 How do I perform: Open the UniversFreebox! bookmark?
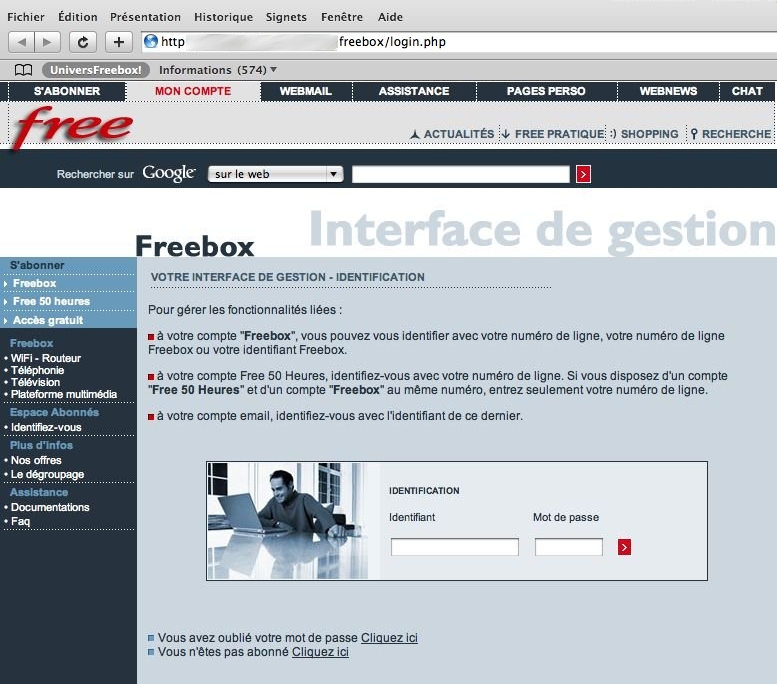(x=96, y=70)
